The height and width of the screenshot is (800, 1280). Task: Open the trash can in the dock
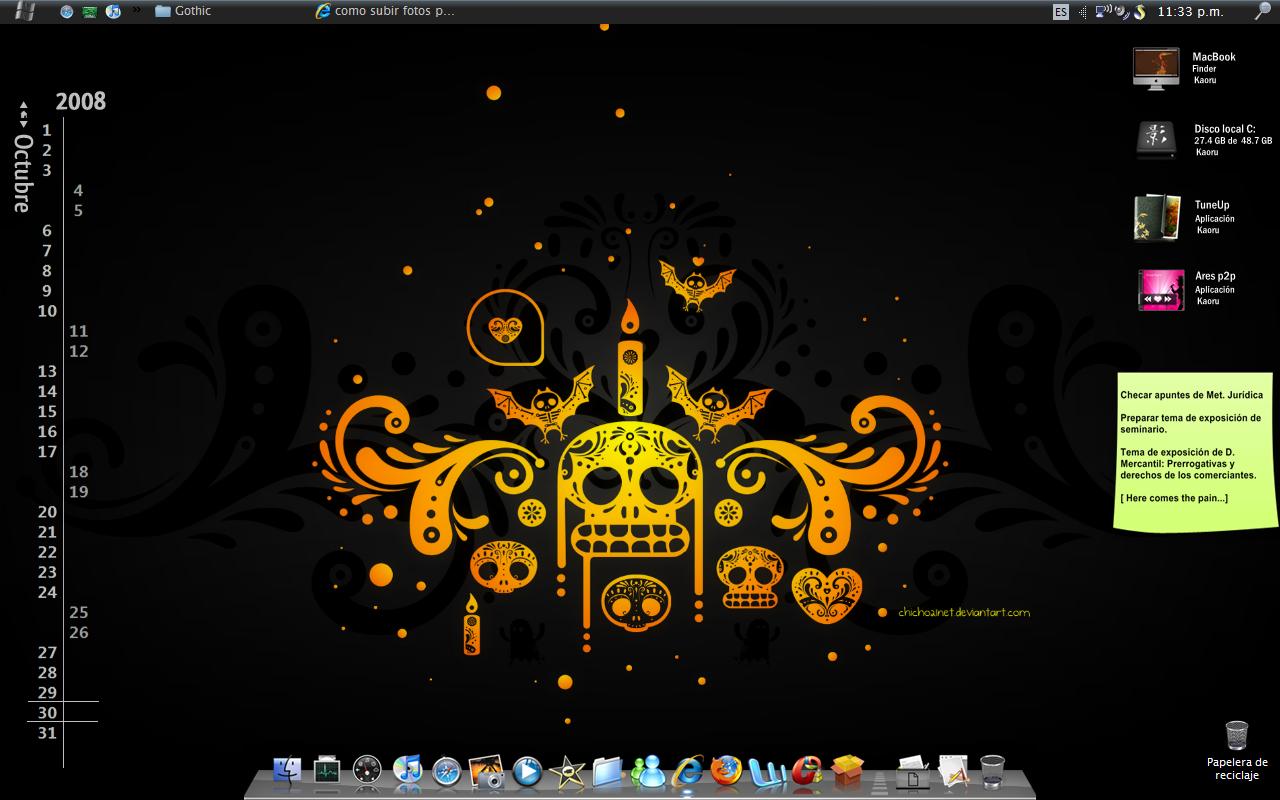coord(992,771)
